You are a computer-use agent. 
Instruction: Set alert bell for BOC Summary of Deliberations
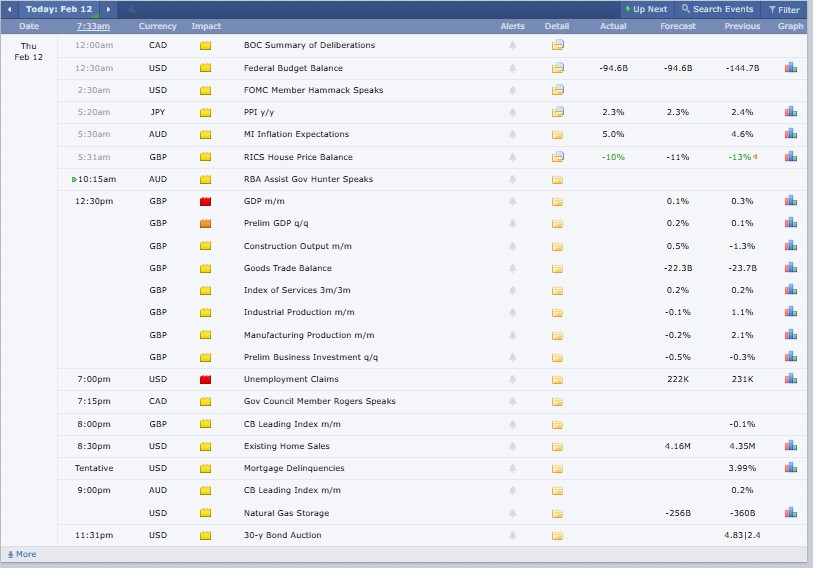(512, 45)
